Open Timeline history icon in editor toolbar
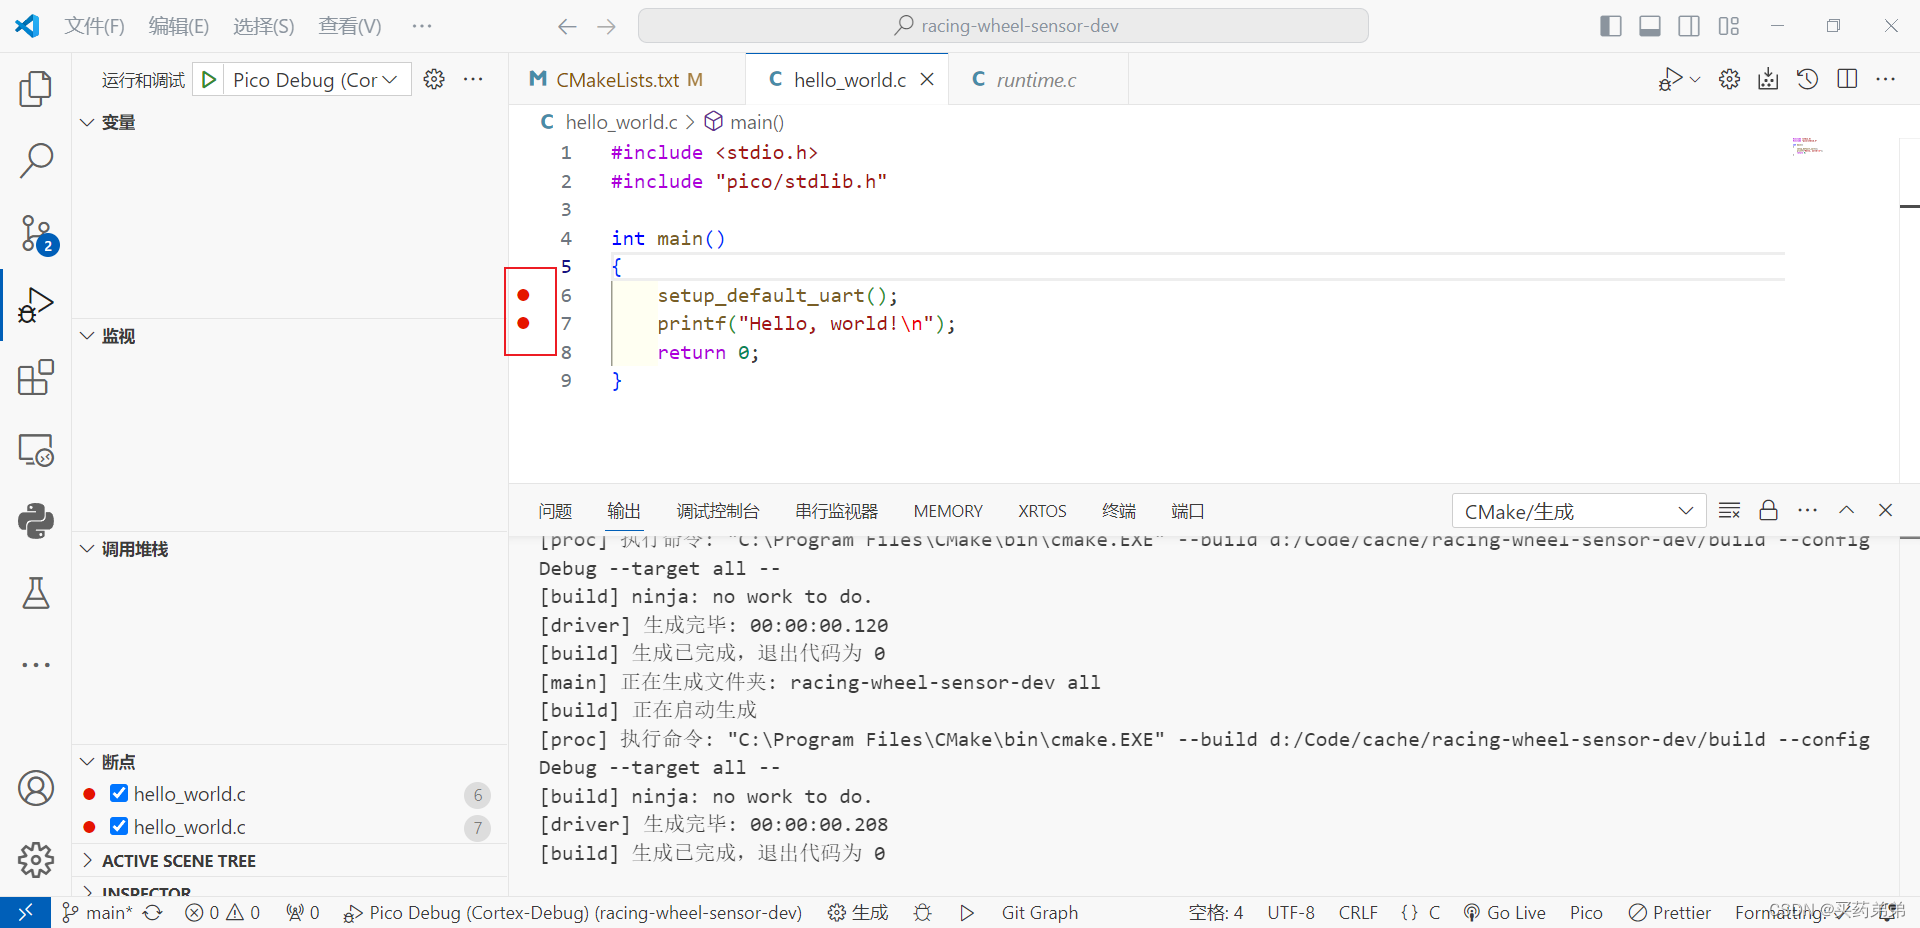This screenshot has height=928, width=1920. [x=1807, y=79]
